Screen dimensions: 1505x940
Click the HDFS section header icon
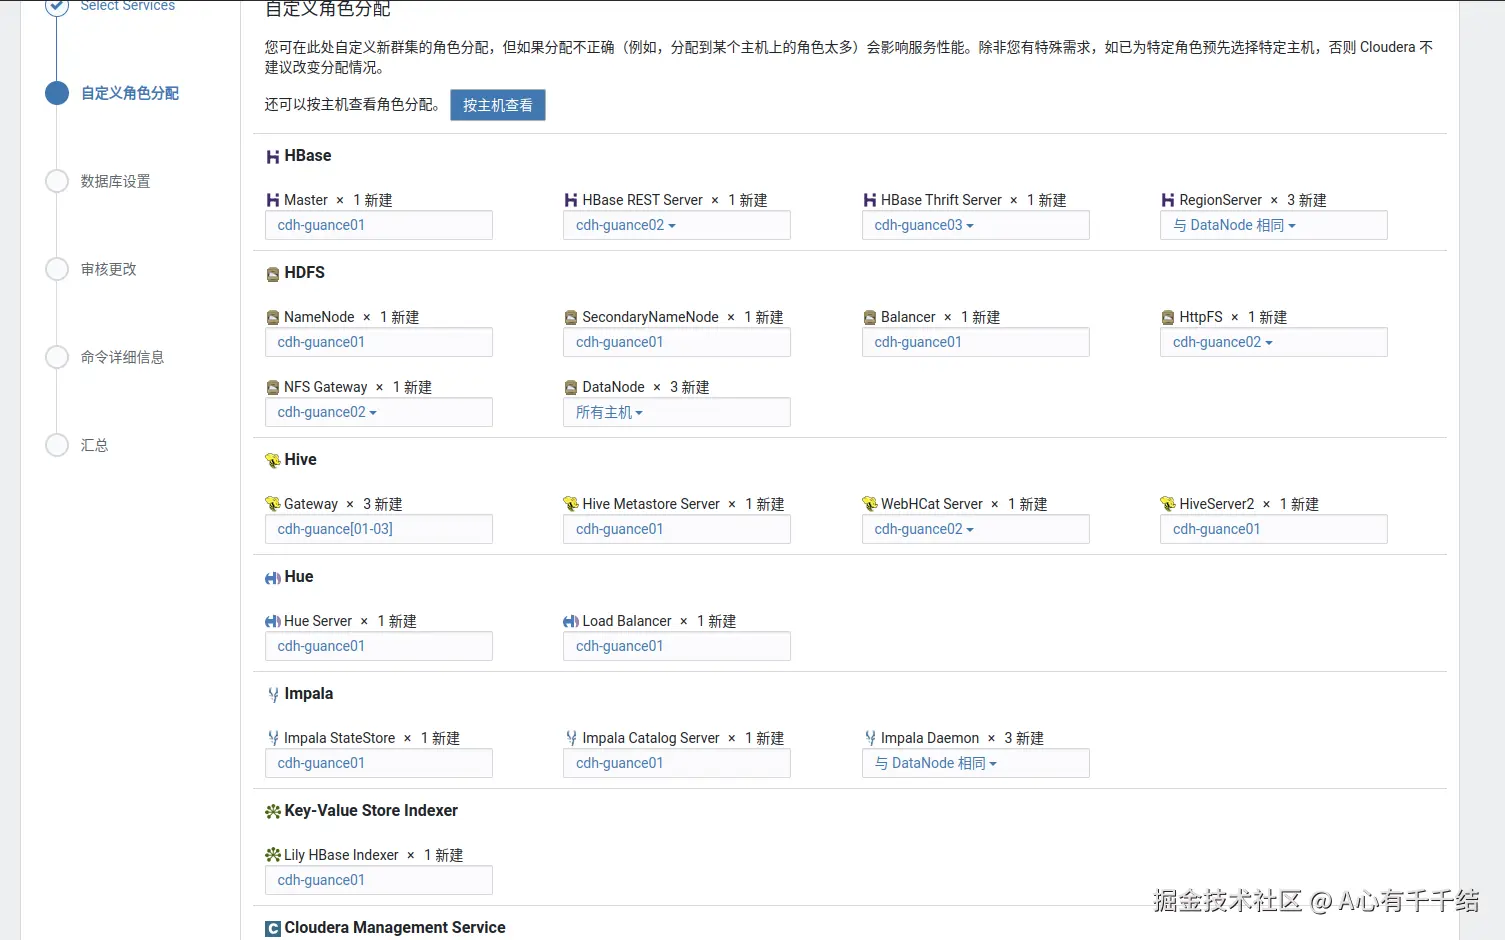click(272, 274)
